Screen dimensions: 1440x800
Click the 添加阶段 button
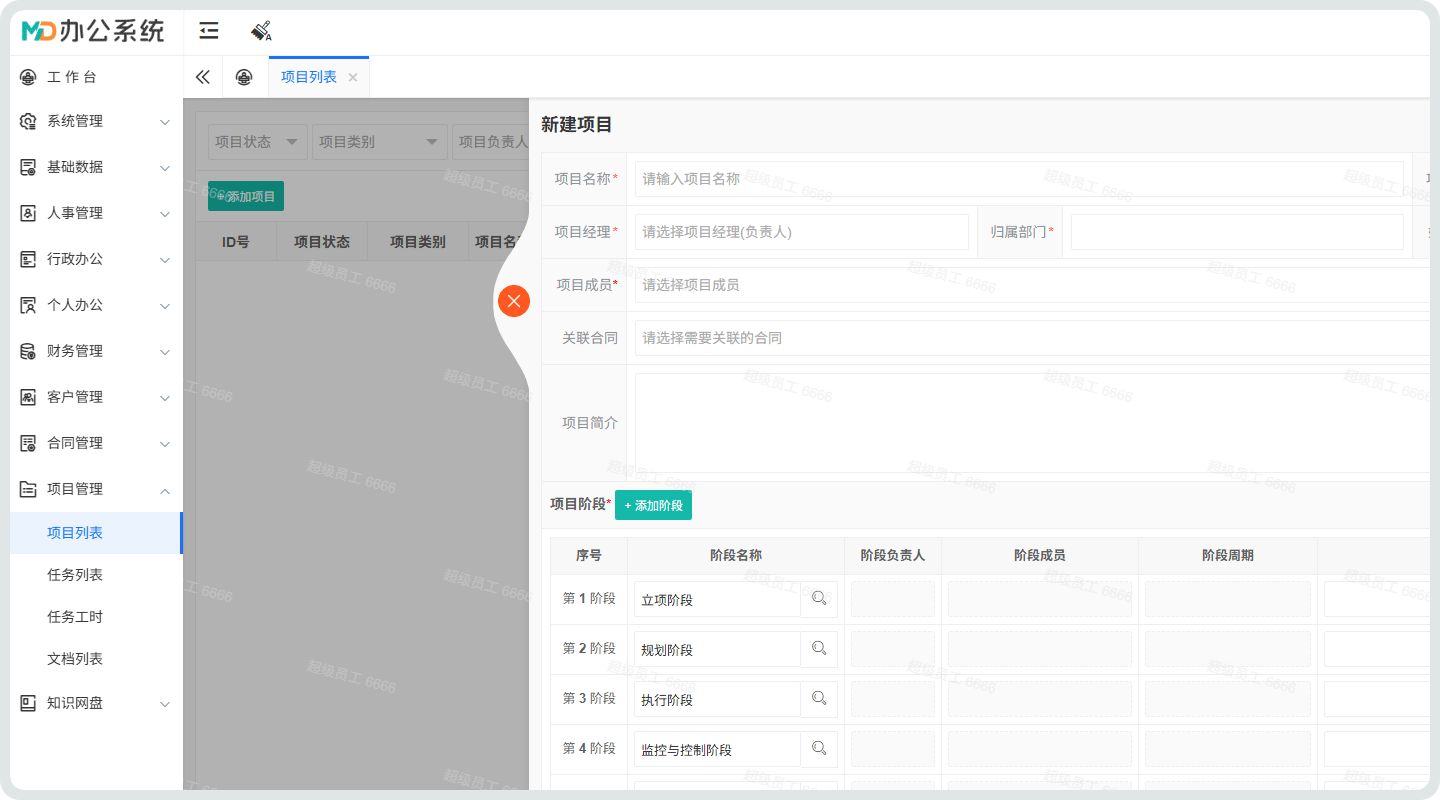(x=653, y=505)
